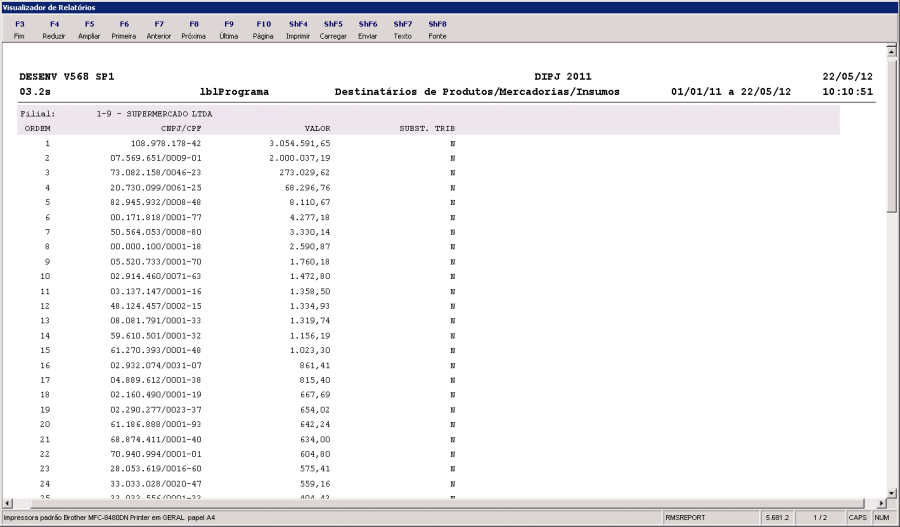Click value 273.029,62
The height and width of the screenshot is (527, 900).
[305, 173]
